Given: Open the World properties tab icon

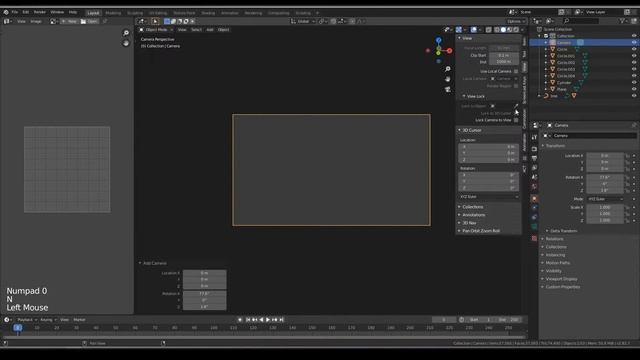Looking at the screenshot, I should pos(534,187).
